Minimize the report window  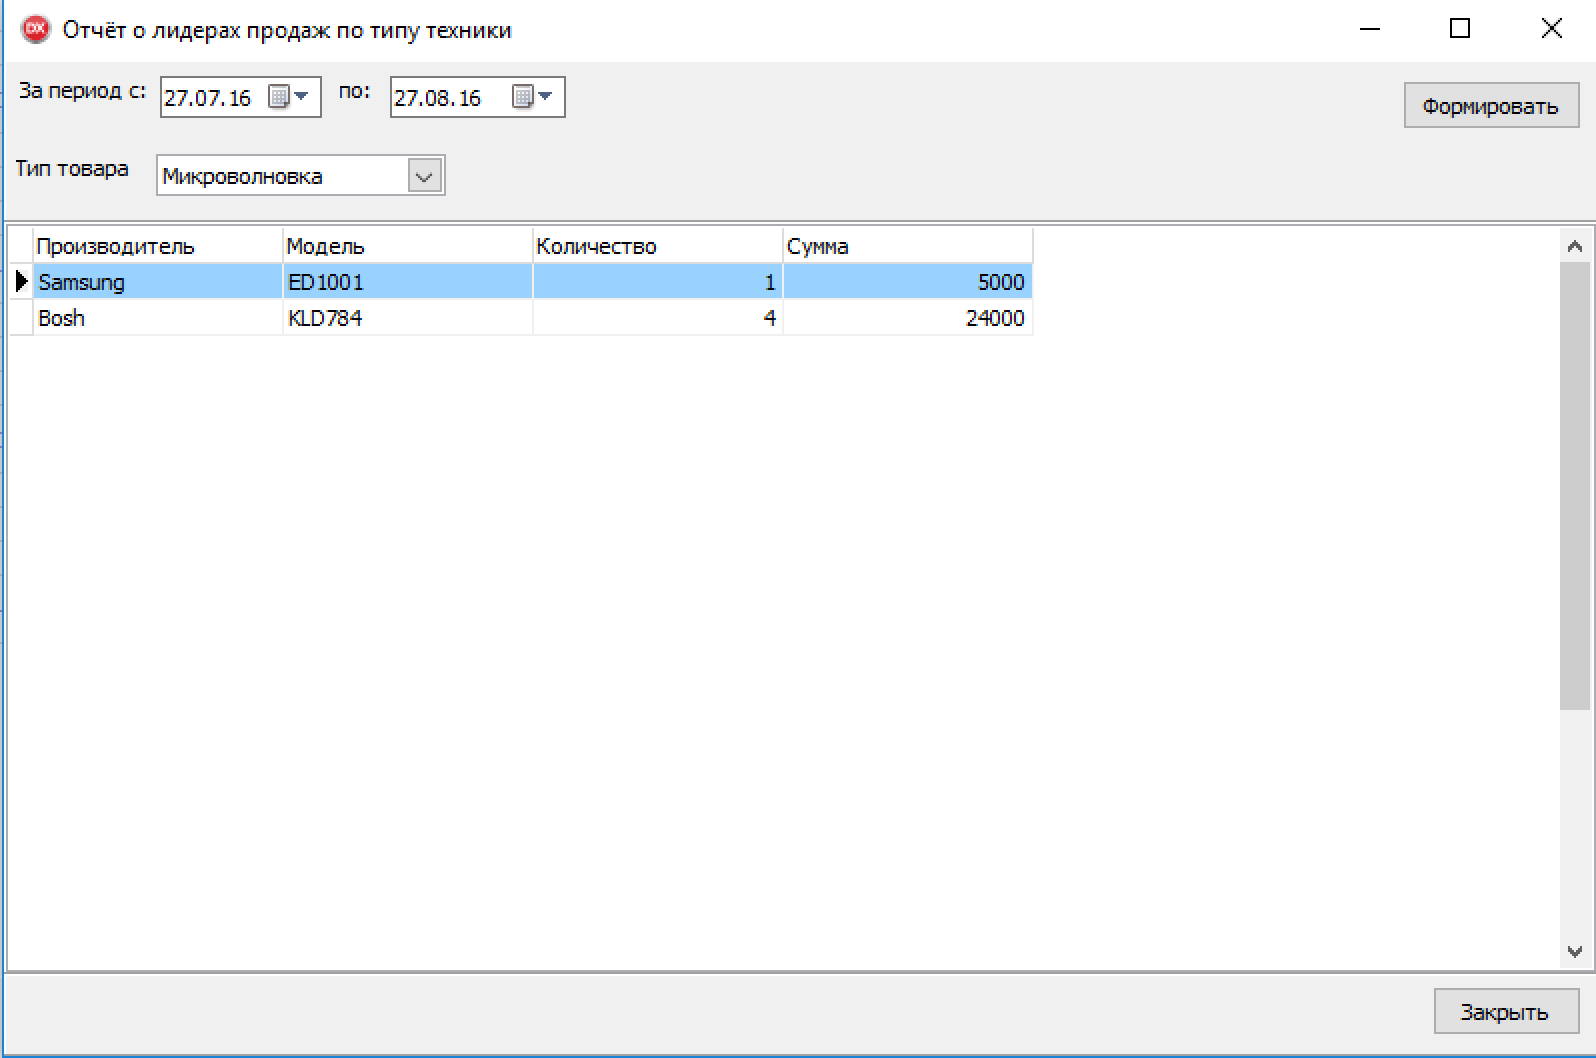click(1370, 29)
